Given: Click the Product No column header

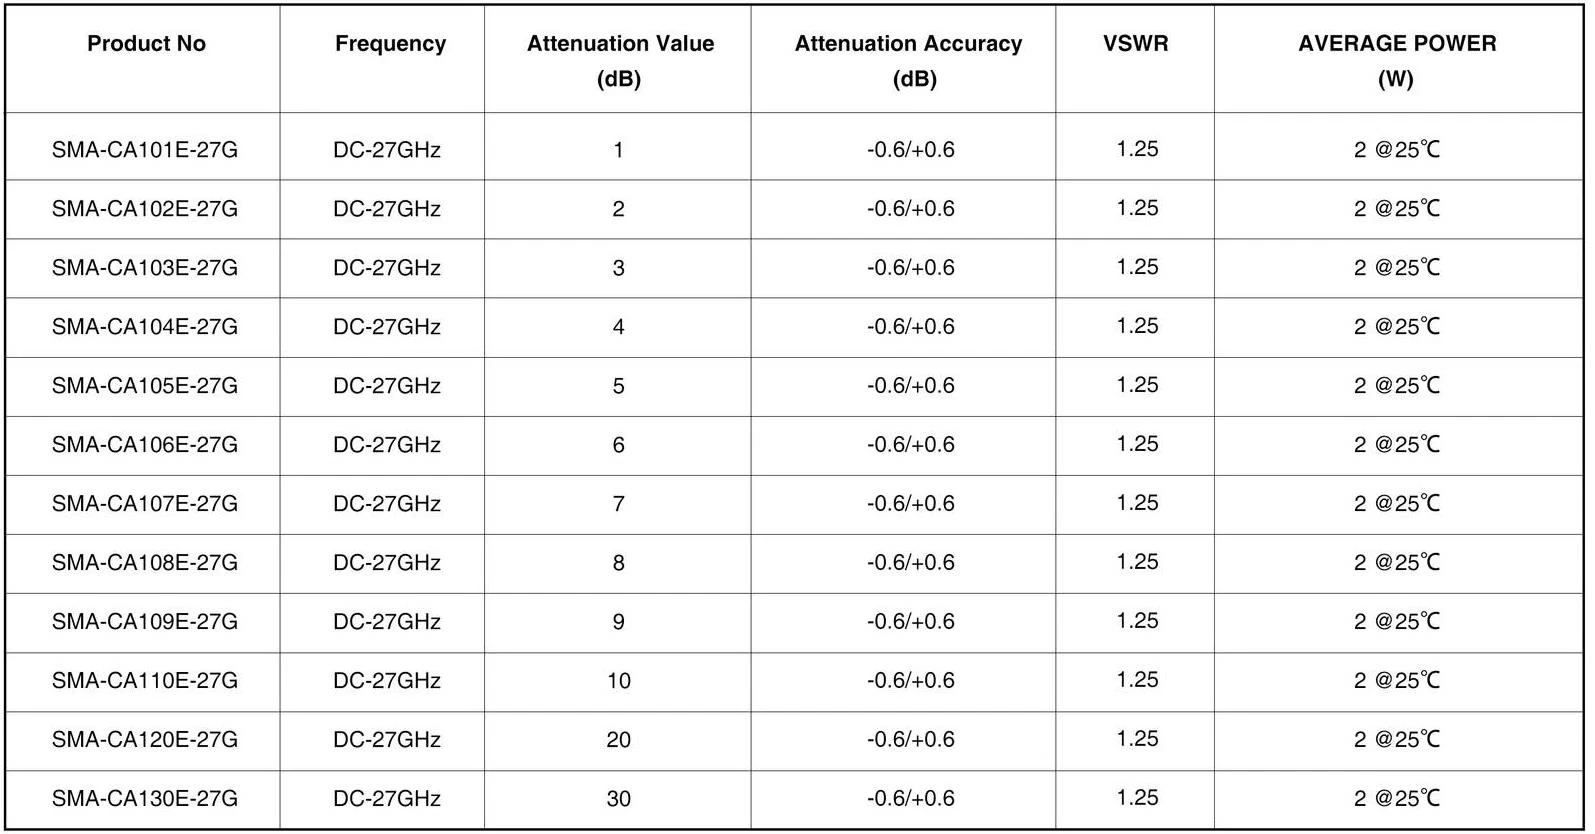Looking at the screenshot, I should [x=146, y=44].
